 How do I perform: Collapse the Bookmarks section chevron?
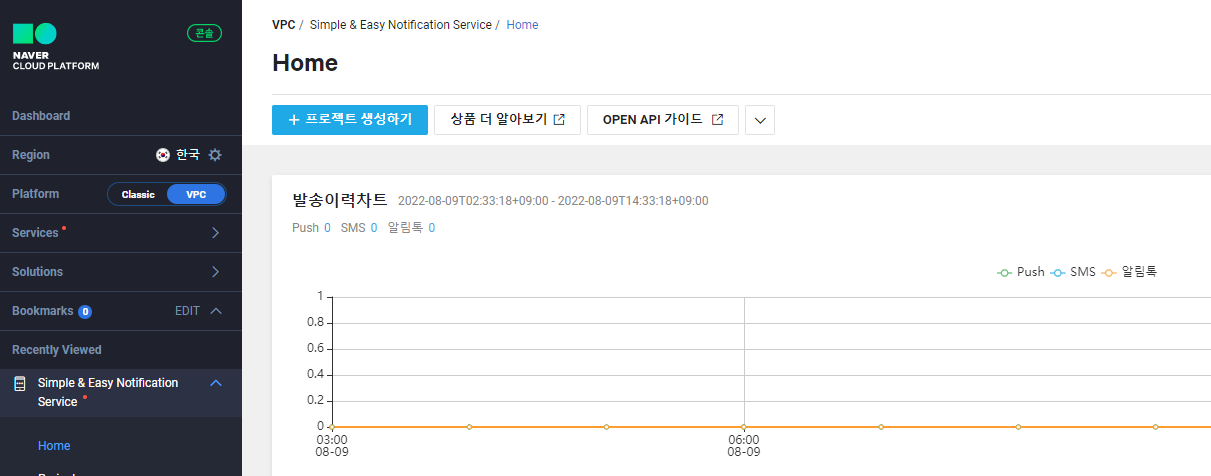pyautogui.click(x=216, y=311)
